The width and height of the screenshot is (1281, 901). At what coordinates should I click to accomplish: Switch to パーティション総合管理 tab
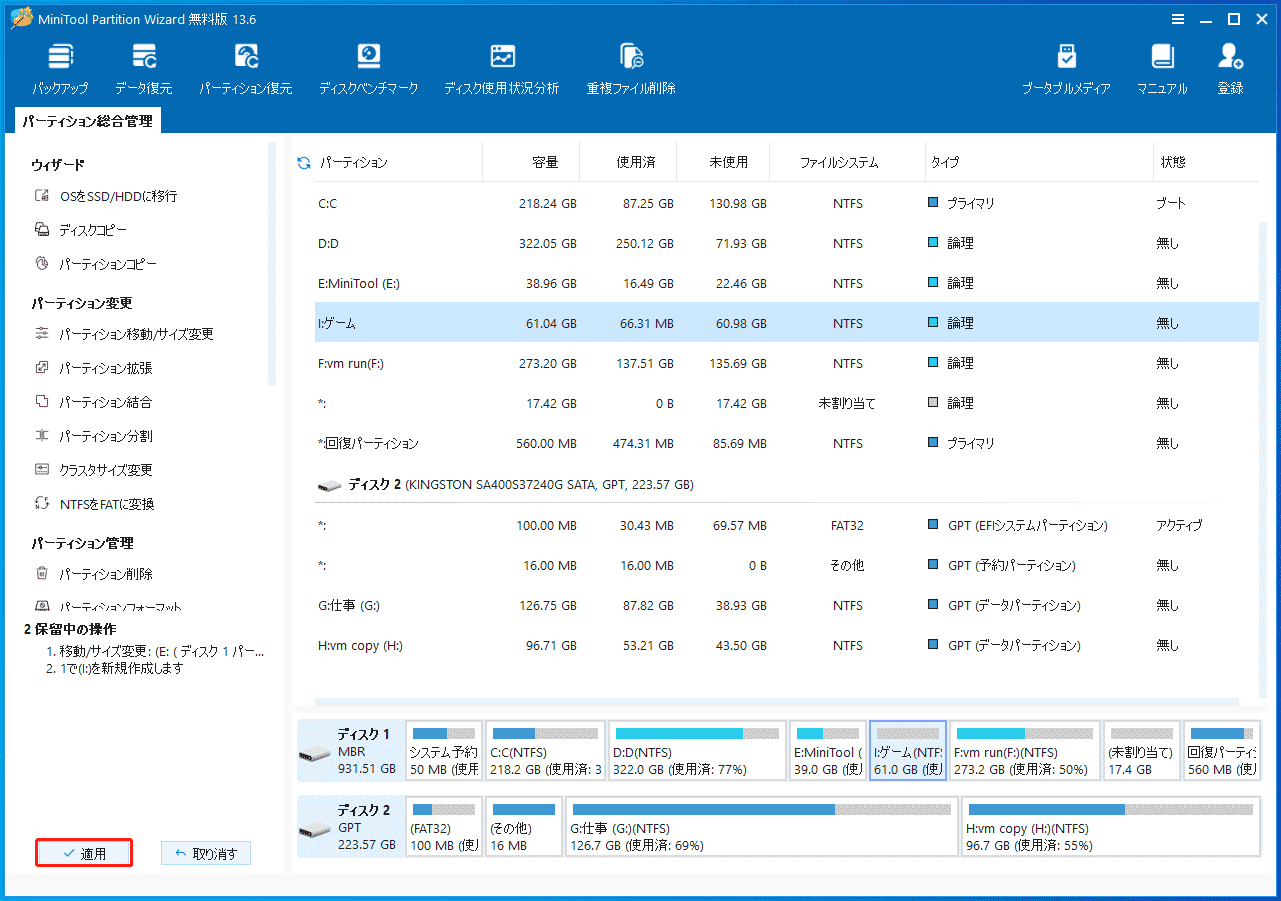[x=88, y=121]
